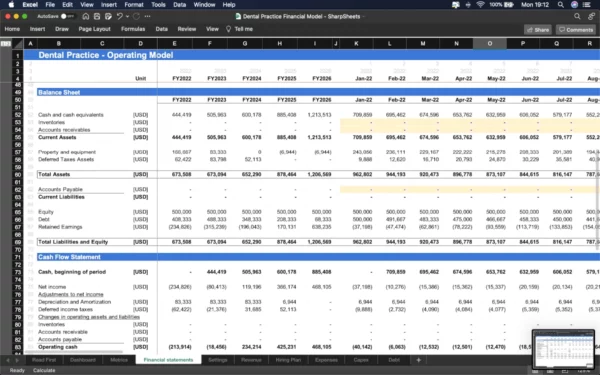Click the Dental Practice - Operating Model title cell

tap(106, 55)
